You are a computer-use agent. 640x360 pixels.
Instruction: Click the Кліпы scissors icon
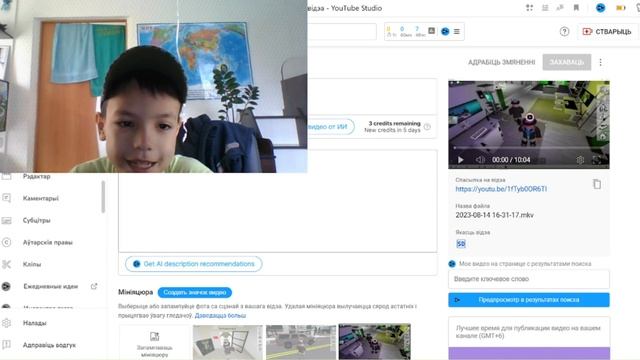pos(7,264)
